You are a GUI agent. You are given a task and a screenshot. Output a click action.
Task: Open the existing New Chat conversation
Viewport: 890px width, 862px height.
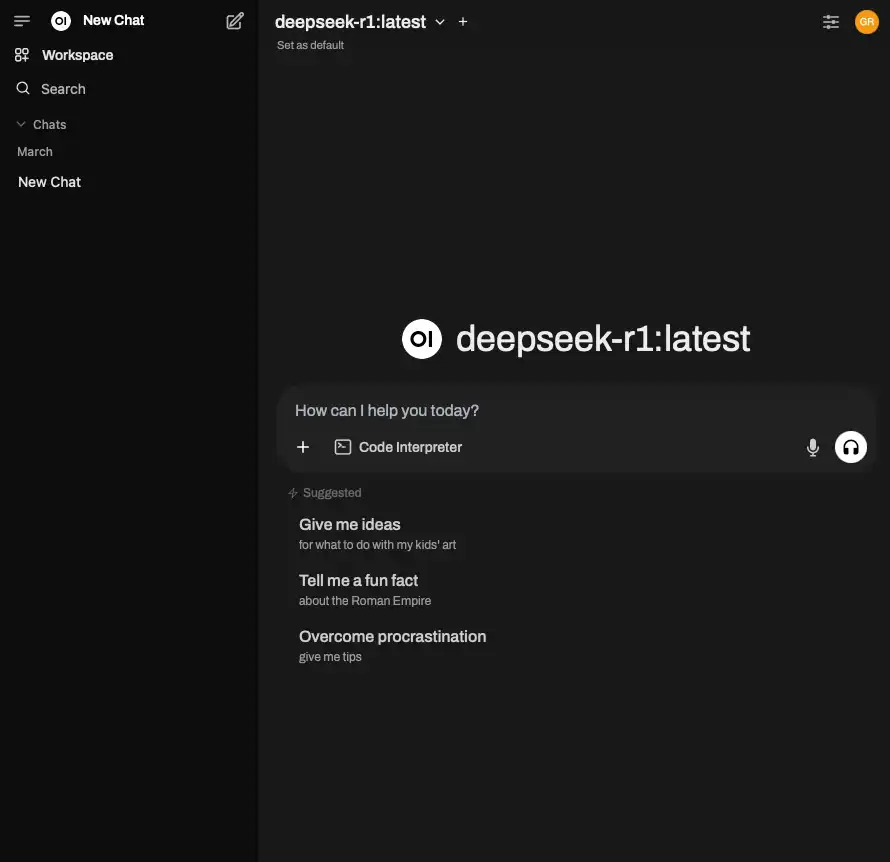pos(49,182)
